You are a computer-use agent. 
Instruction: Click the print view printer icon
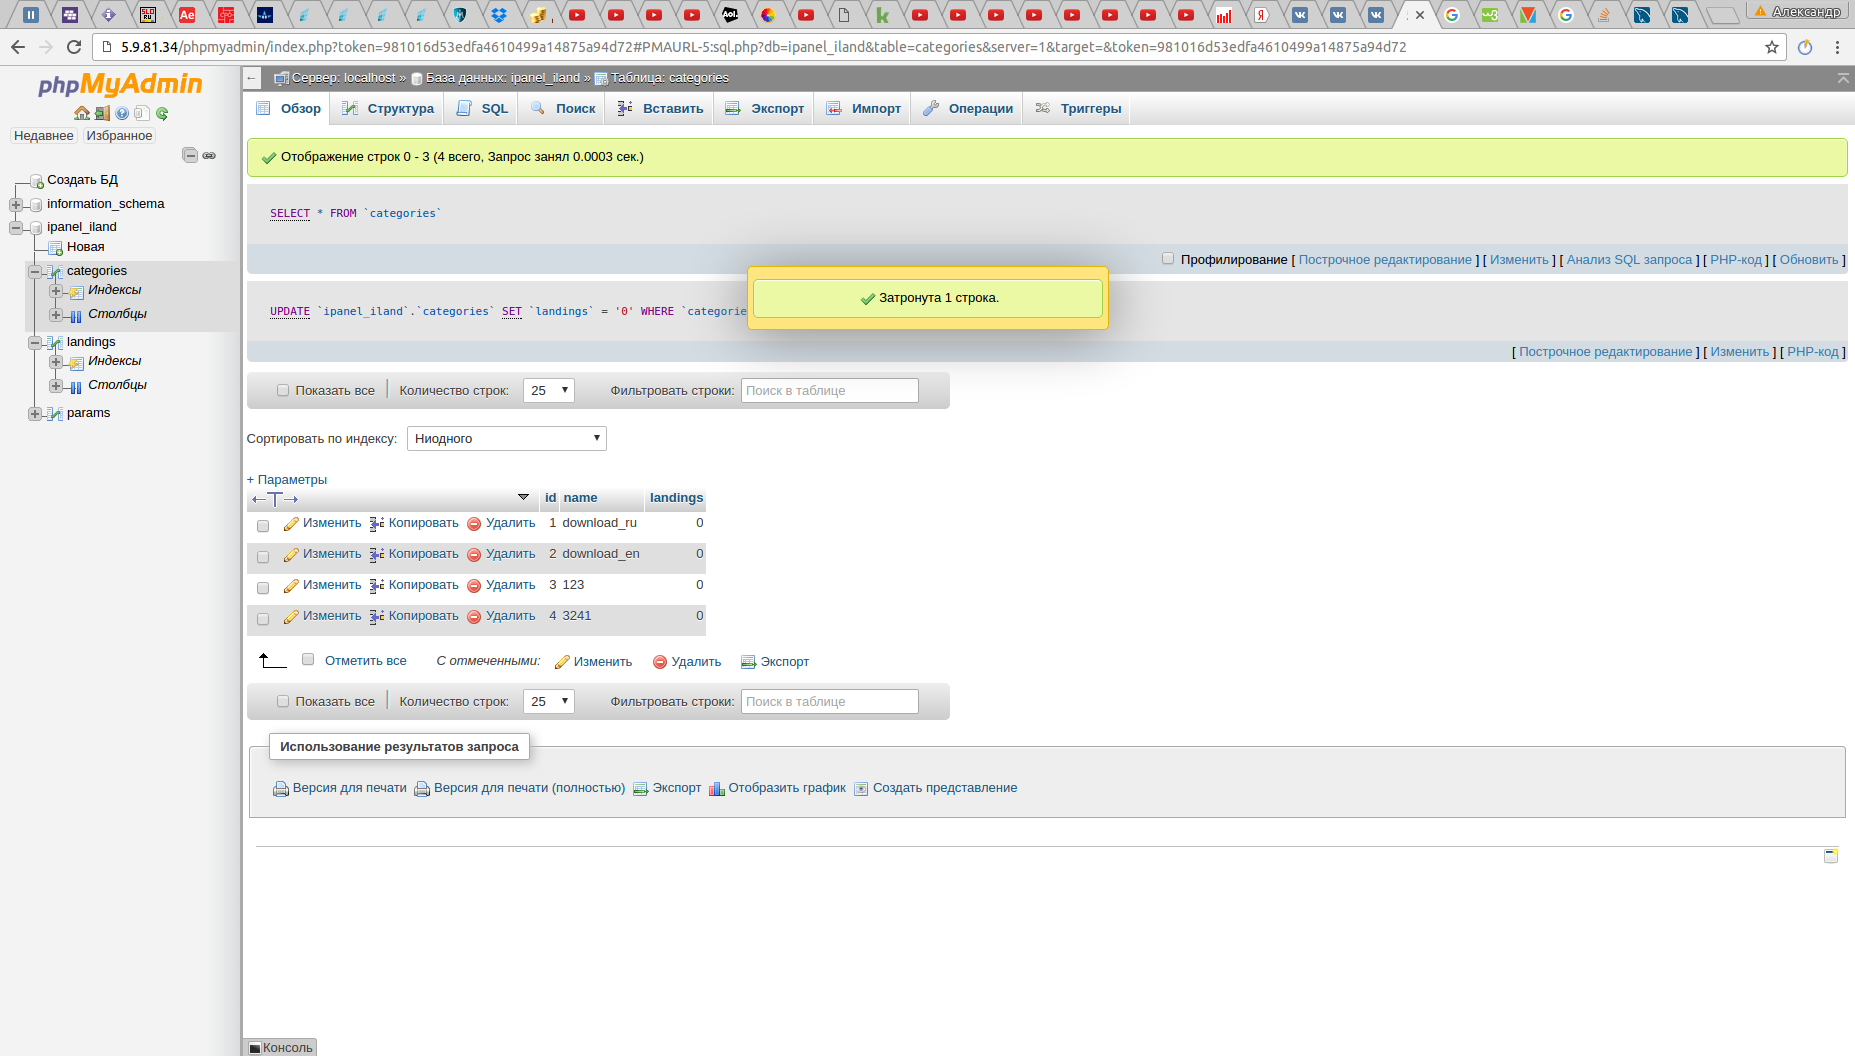point(281,789)
